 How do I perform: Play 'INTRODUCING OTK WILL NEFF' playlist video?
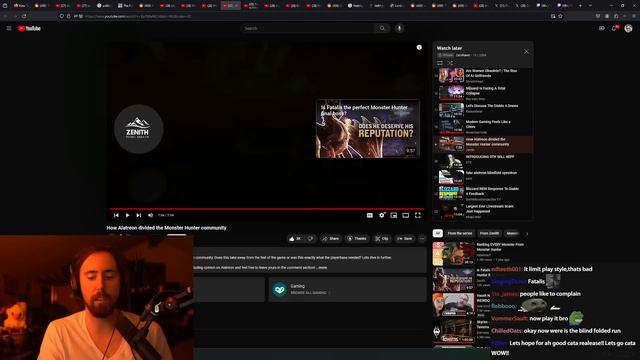483,161
